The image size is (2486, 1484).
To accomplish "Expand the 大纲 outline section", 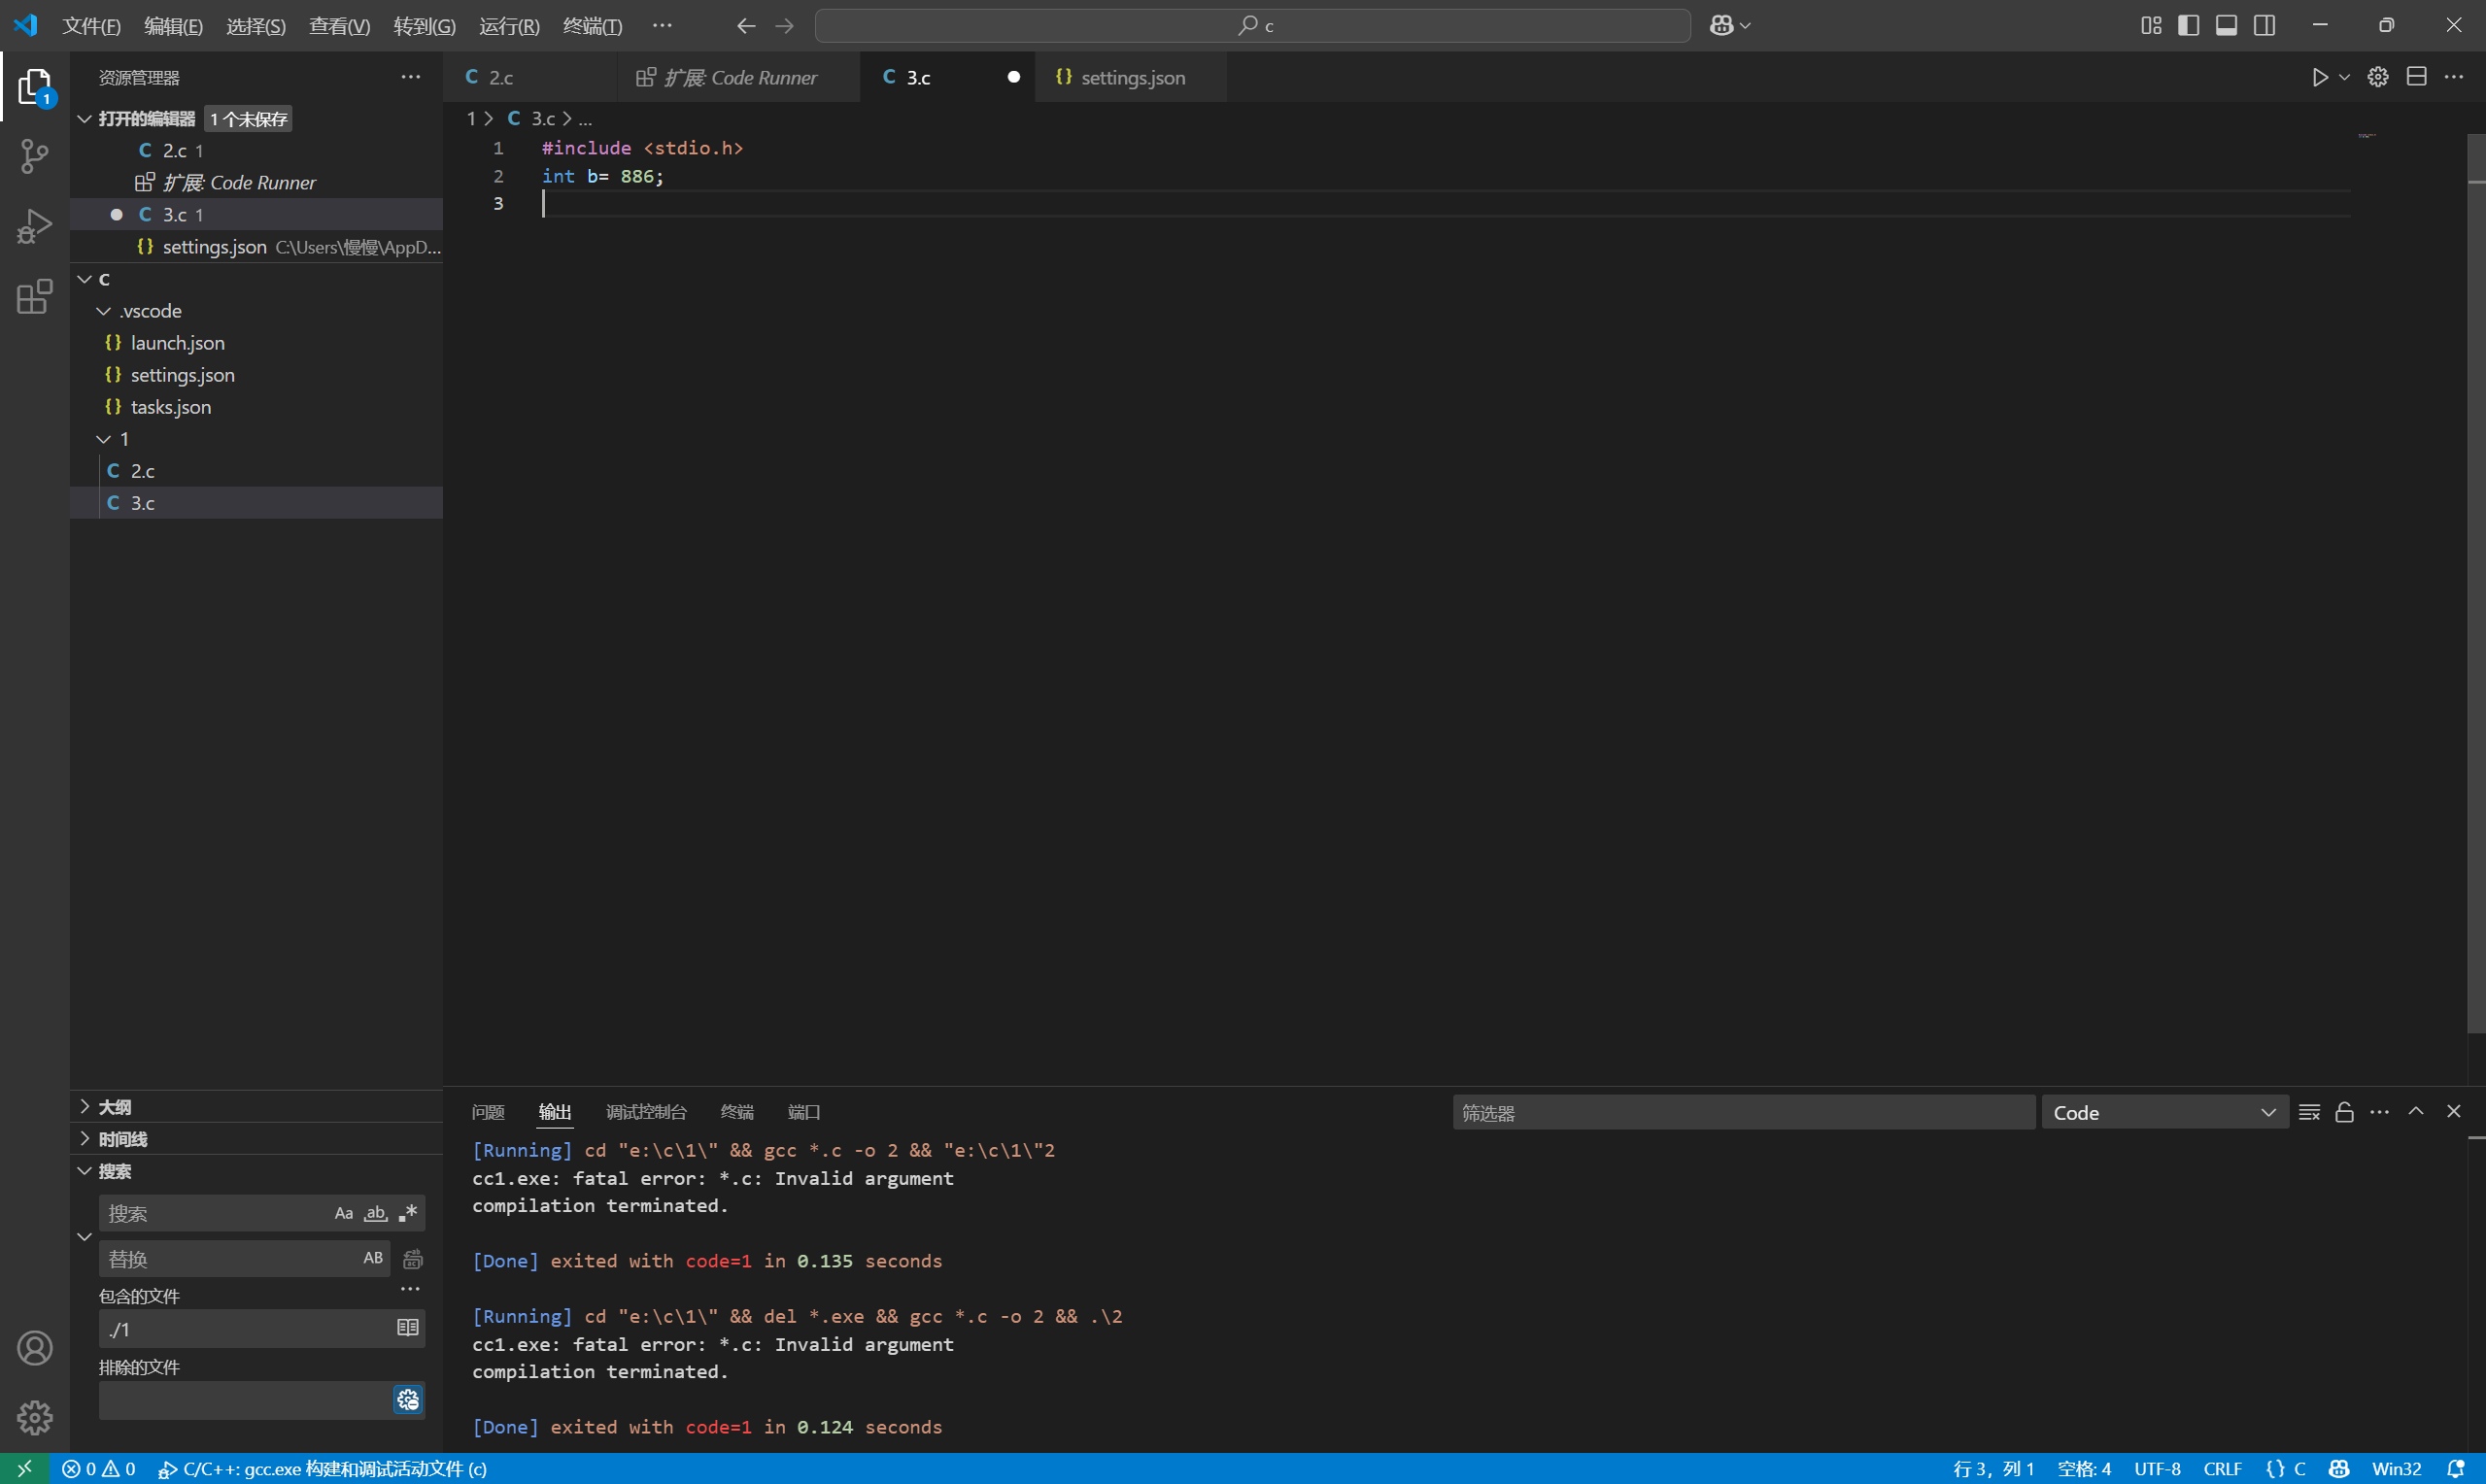I will click(x=114, y=1107).
